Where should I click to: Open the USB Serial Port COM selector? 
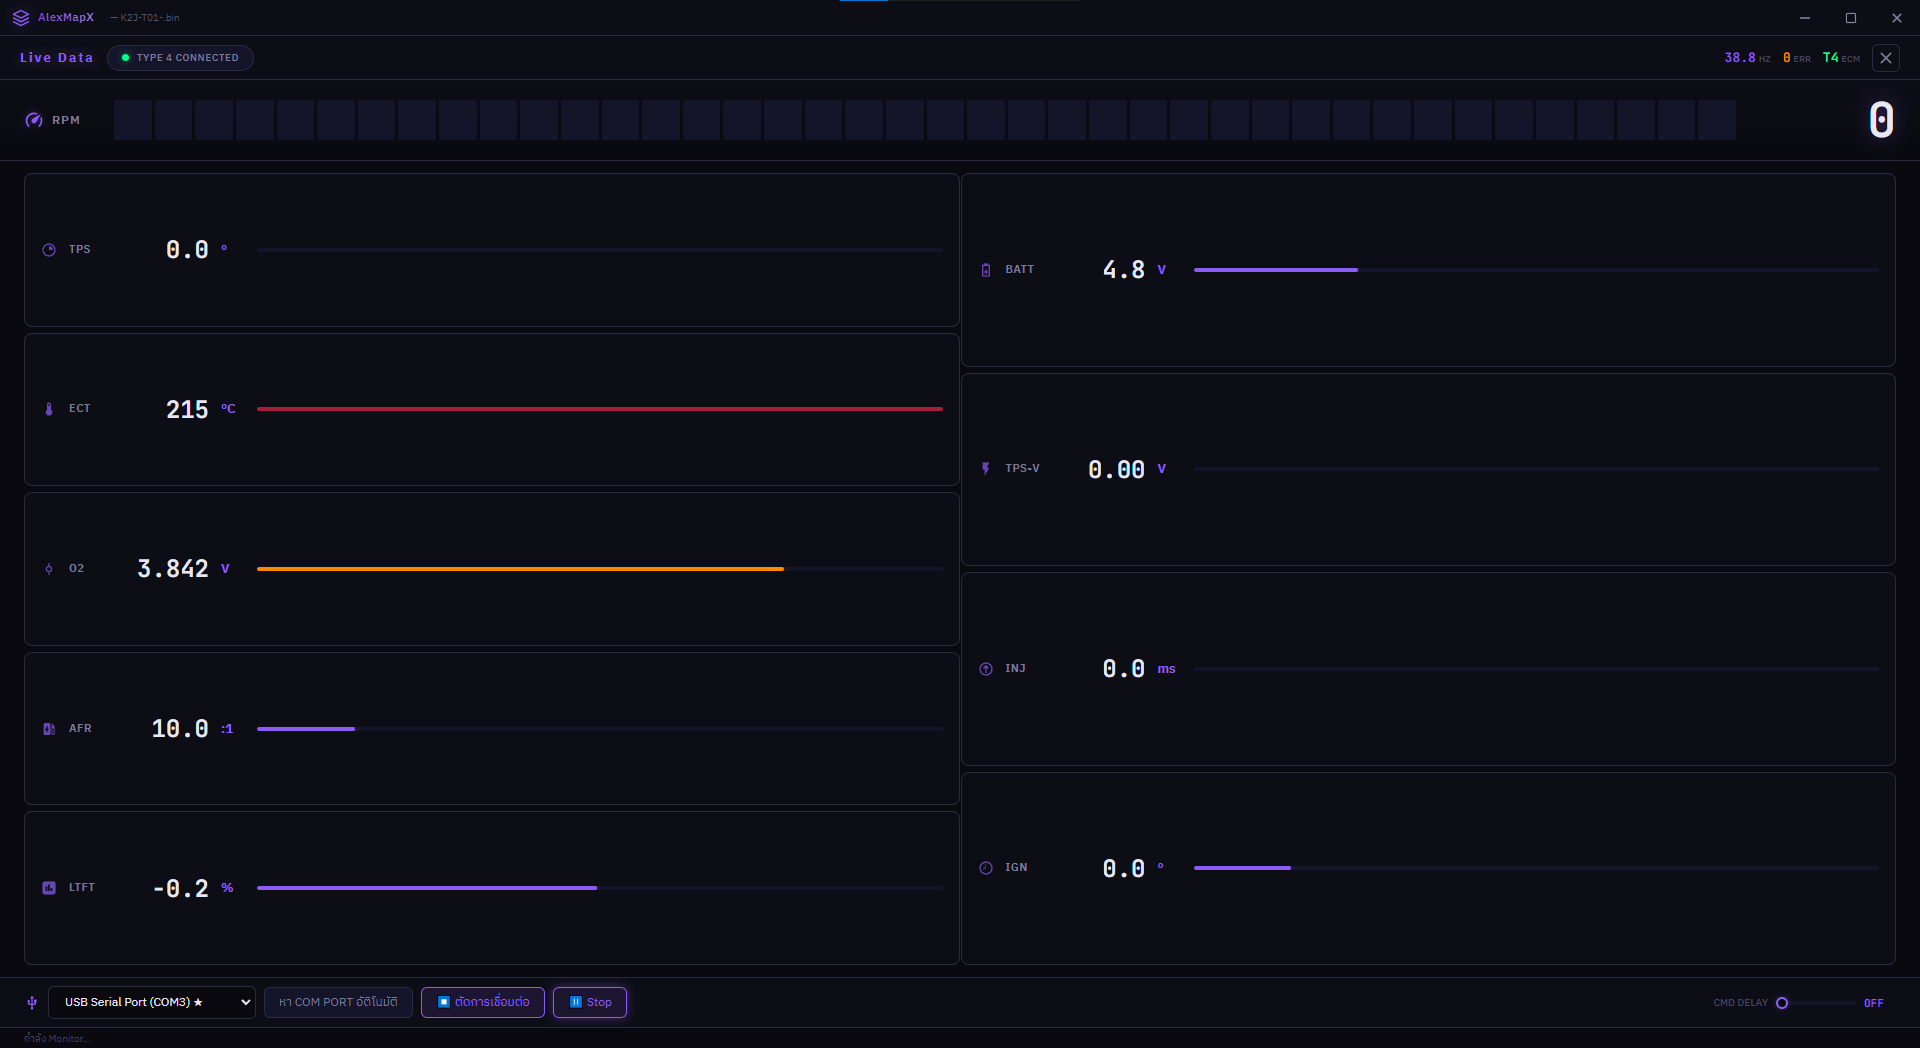(151, 1002)
